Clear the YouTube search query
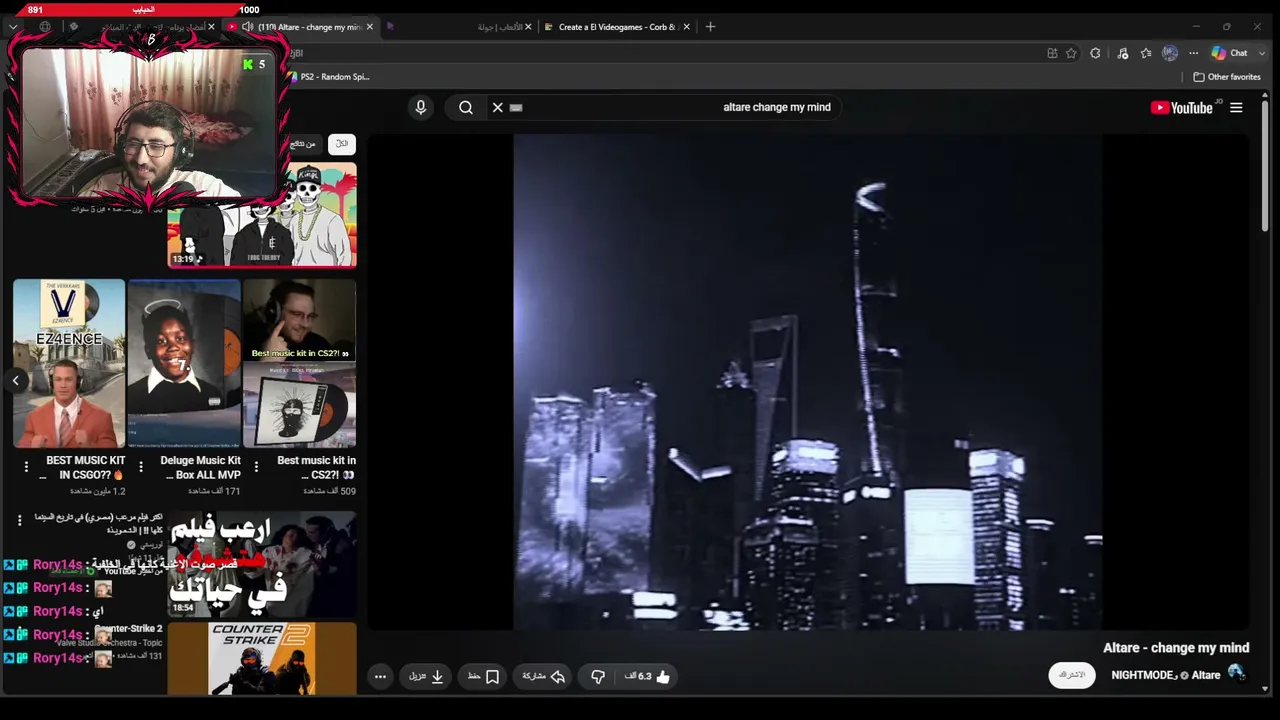This screenshot has height=720, width=1280. (x=497, y=107)
